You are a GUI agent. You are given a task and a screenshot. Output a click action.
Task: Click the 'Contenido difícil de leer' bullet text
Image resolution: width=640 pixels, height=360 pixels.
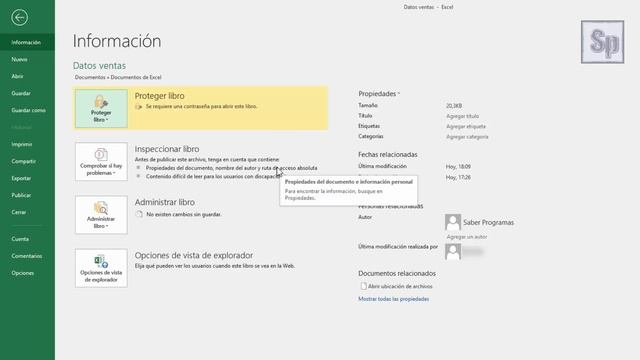click(x=213, y=177)
